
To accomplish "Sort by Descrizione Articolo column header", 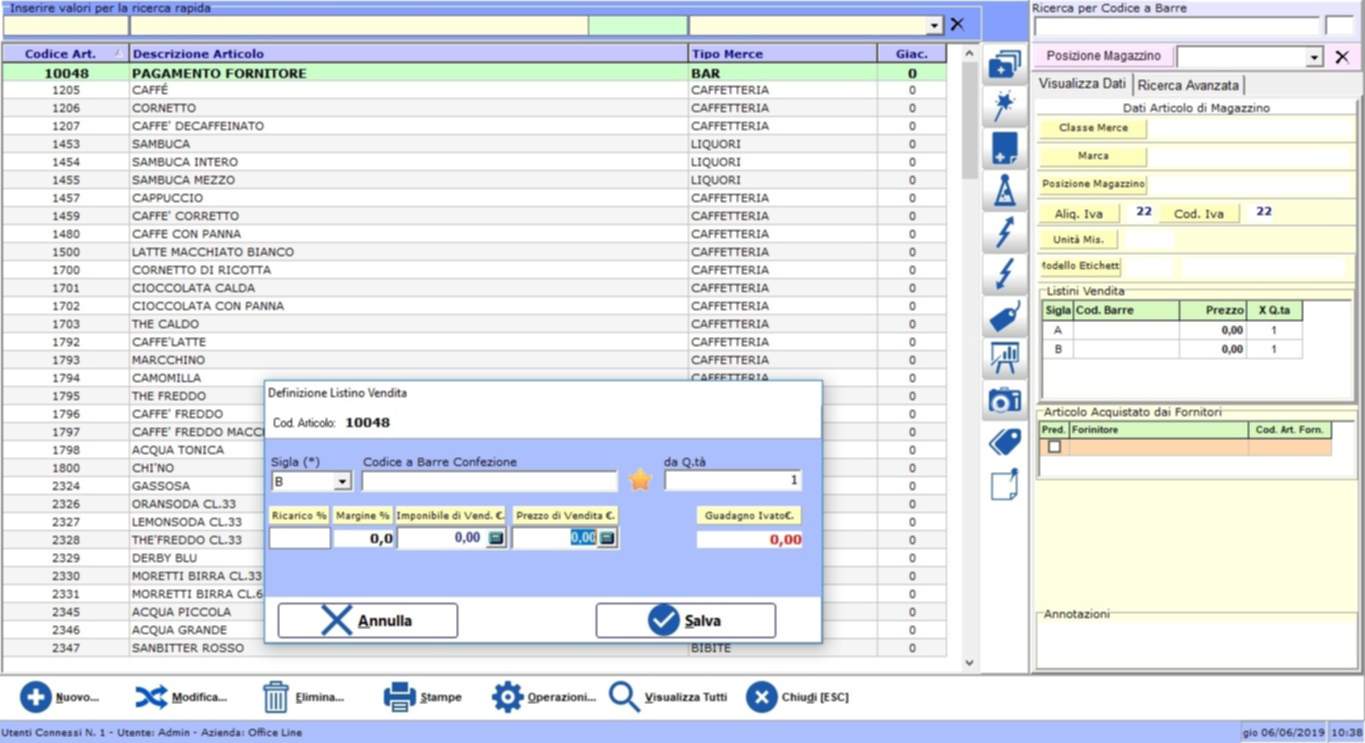I will tap(408, 54).
